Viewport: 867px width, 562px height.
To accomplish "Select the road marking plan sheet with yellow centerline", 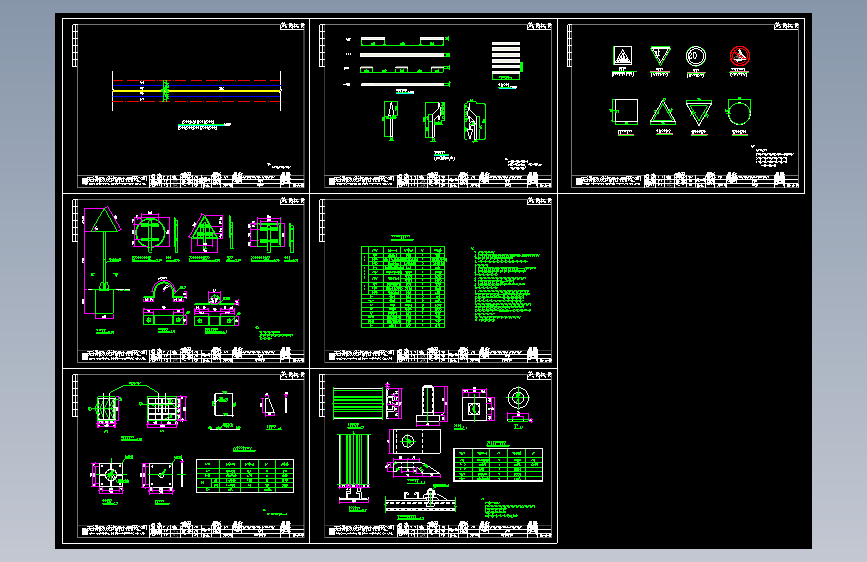I will click(186, 106).
